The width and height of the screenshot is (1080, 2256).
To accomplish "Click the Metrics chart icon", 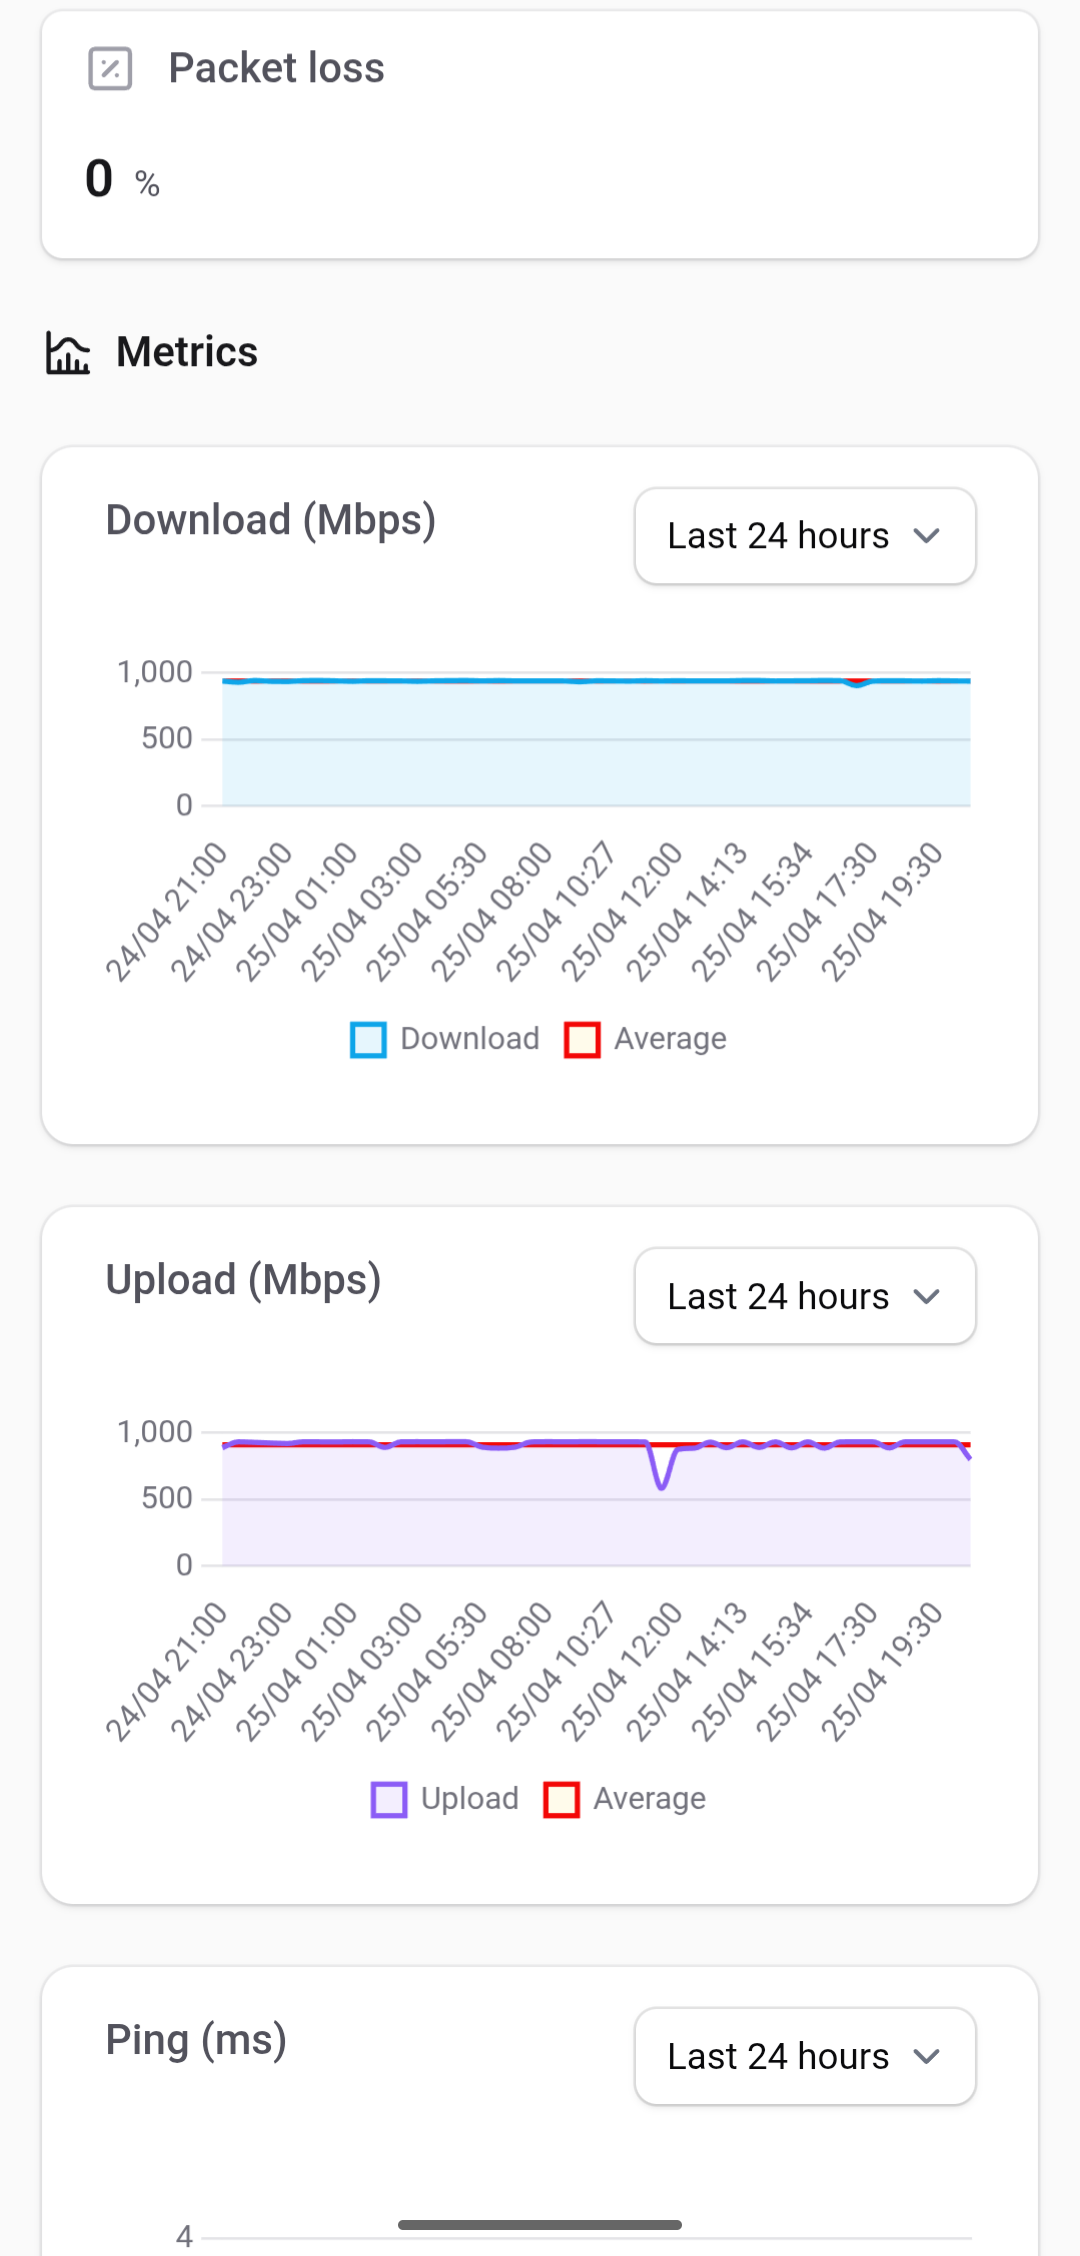I will point(68,353).
